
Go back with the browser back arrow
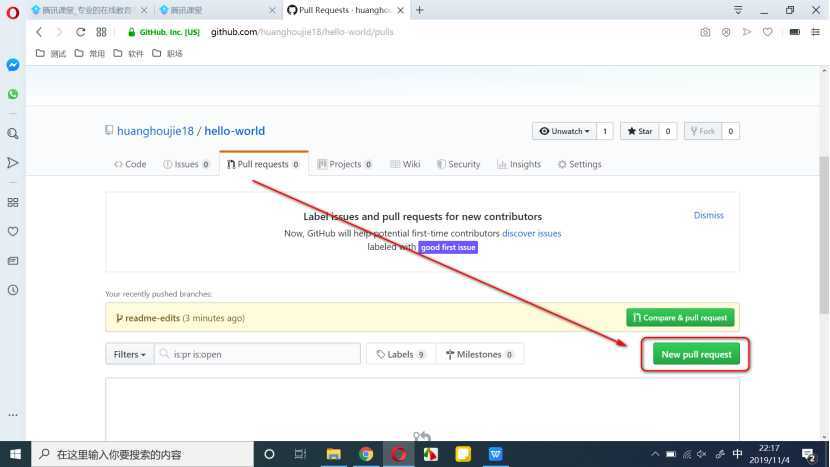39,32
